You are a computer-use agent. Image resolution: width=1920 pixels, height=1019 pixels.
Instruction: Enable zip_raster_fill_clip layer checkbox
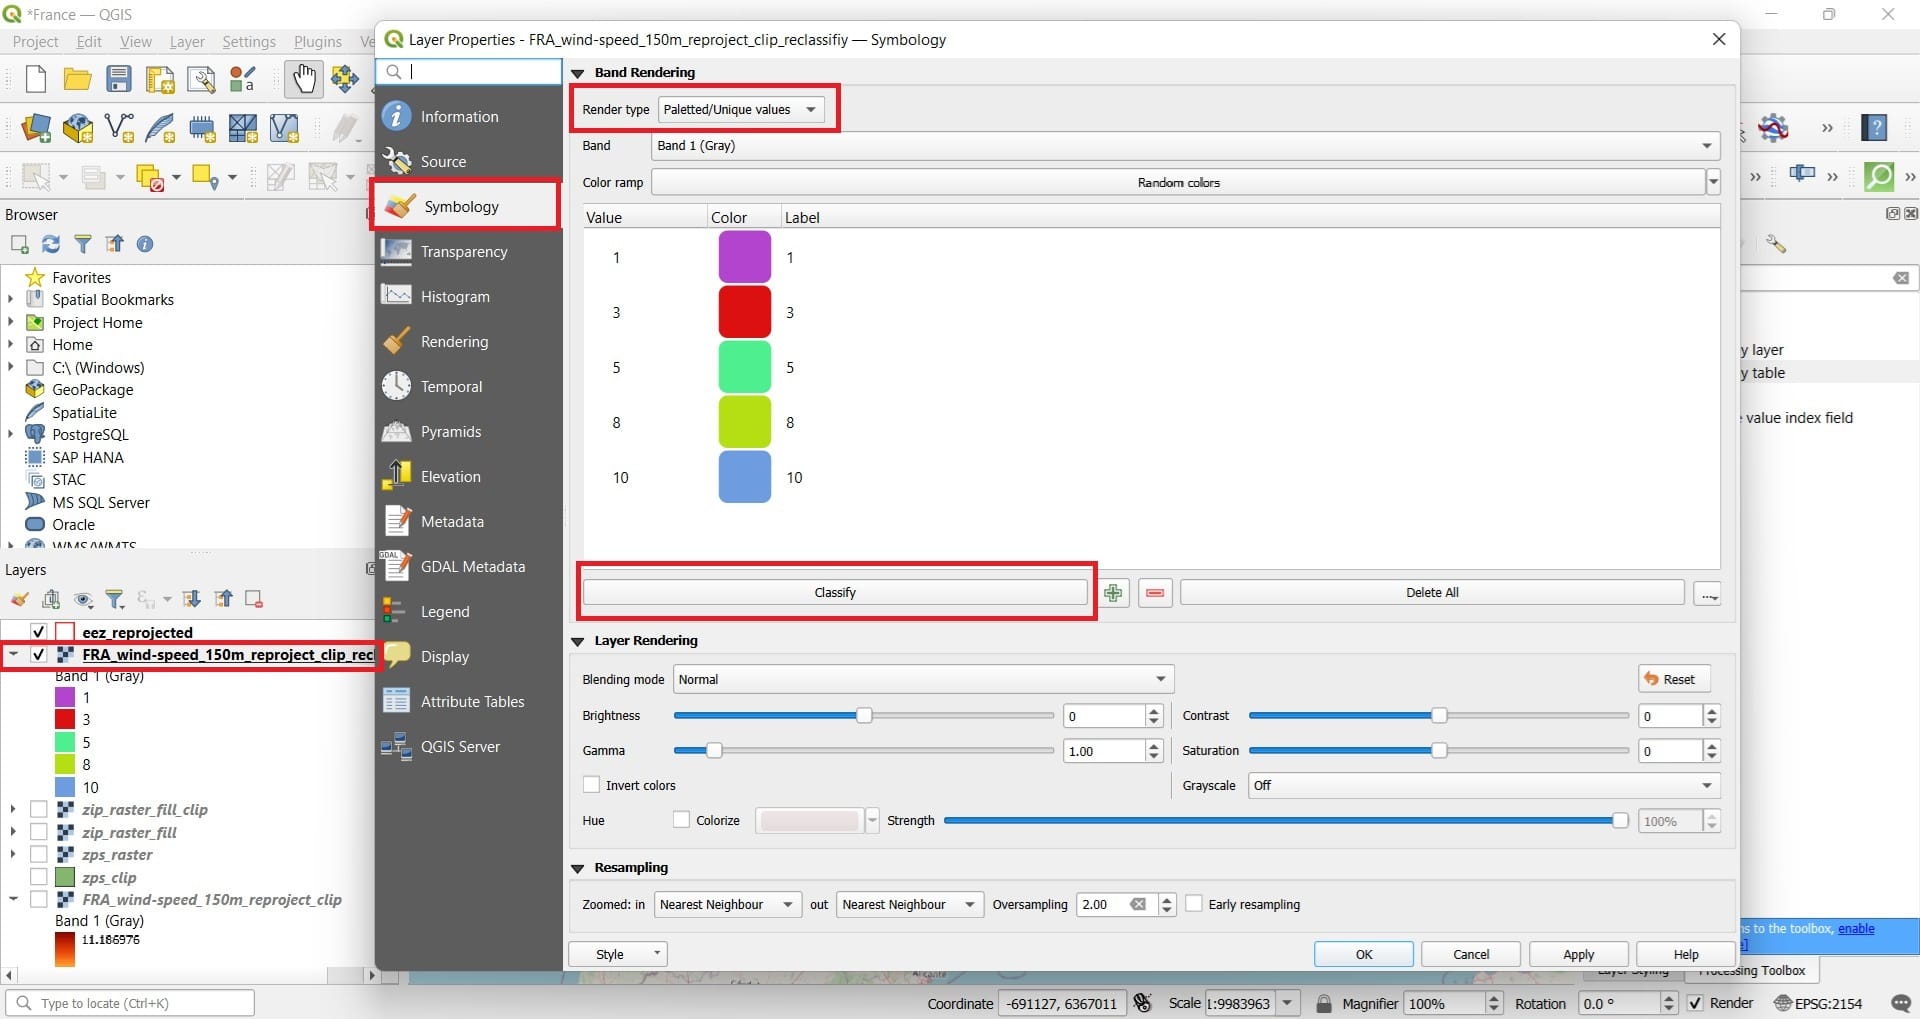click(39, 810)
